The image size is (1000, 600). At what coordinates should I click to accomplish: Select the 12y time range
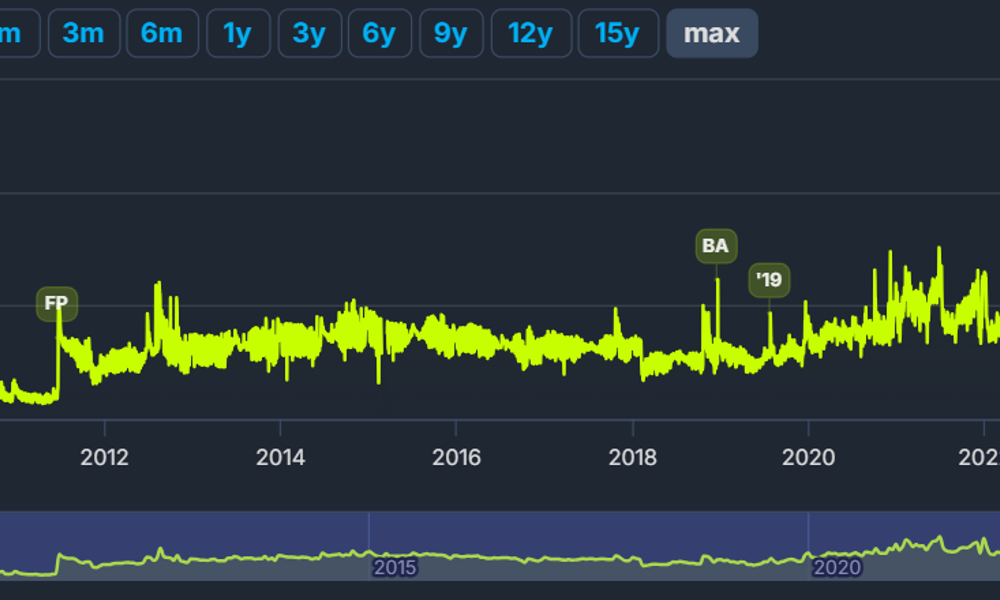531,34
